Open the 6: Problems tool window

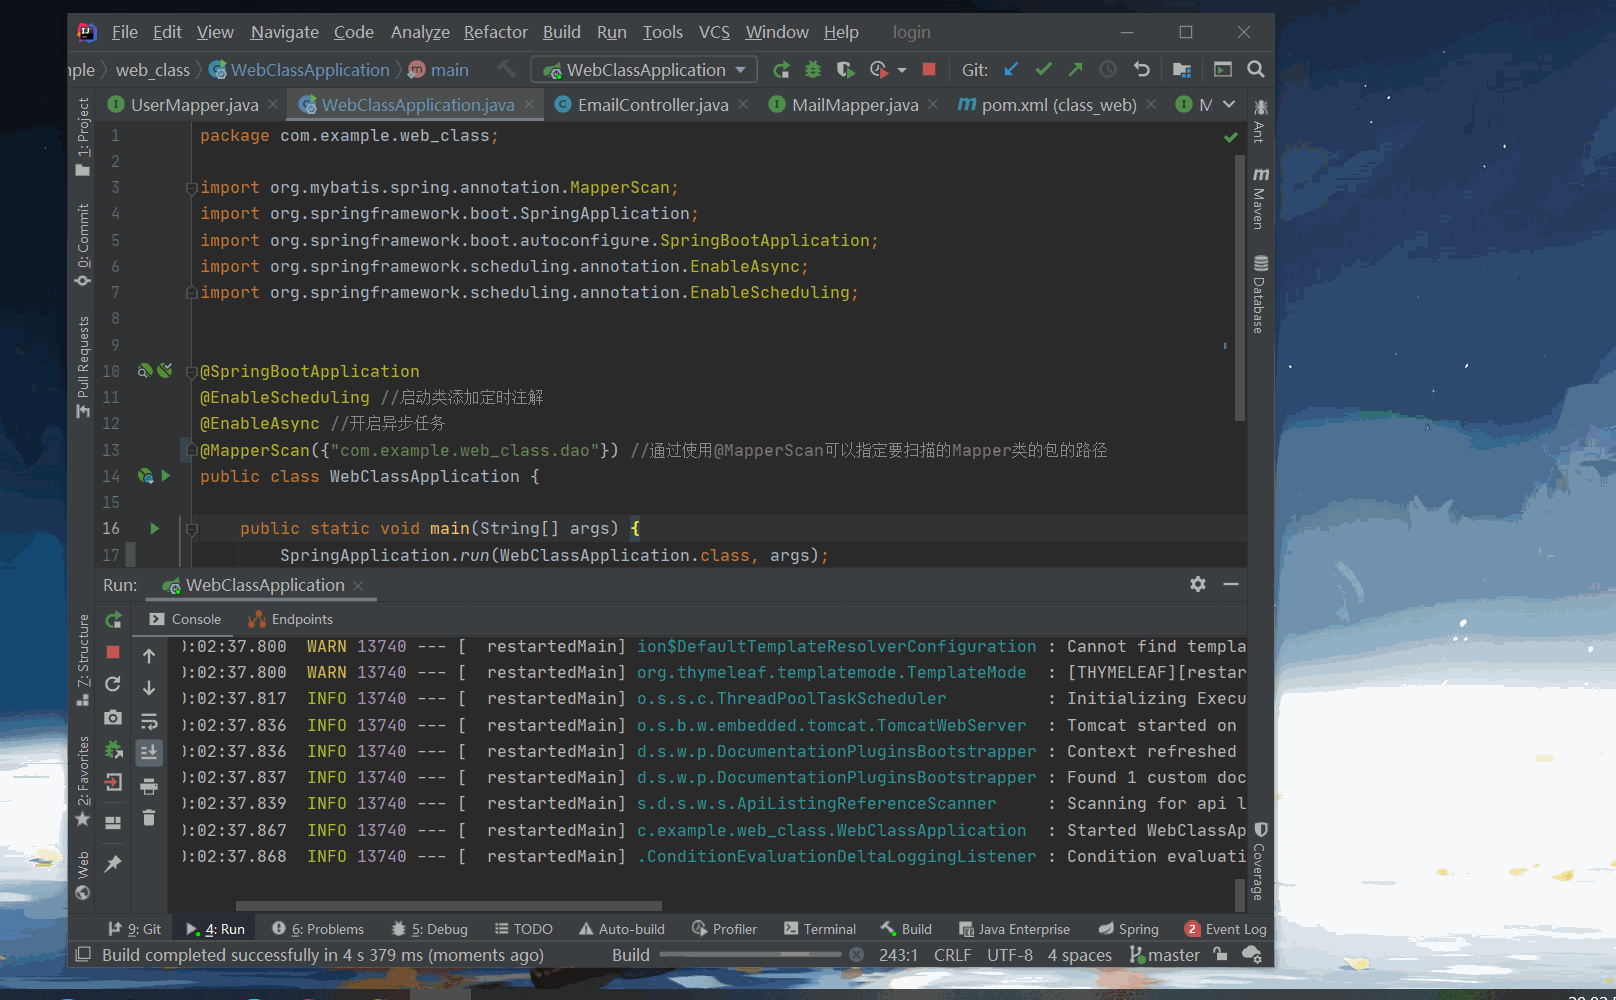point(318,929)
